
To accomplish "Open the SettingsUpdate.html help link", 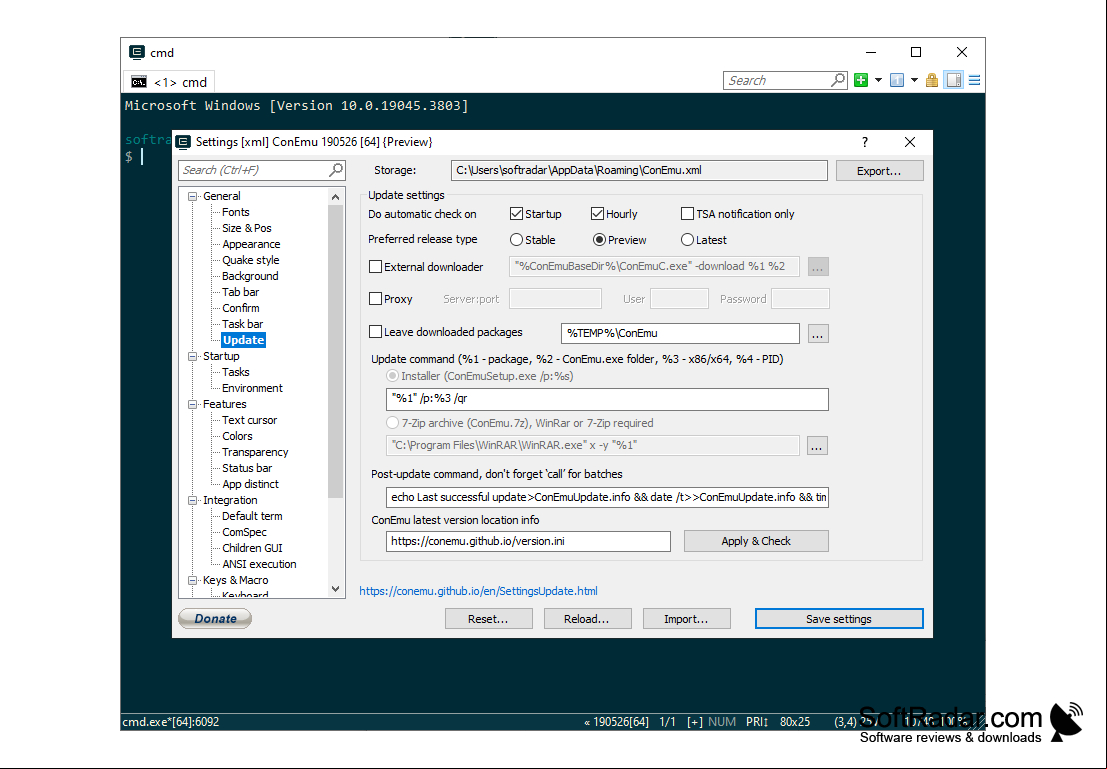I will (479, 591).
